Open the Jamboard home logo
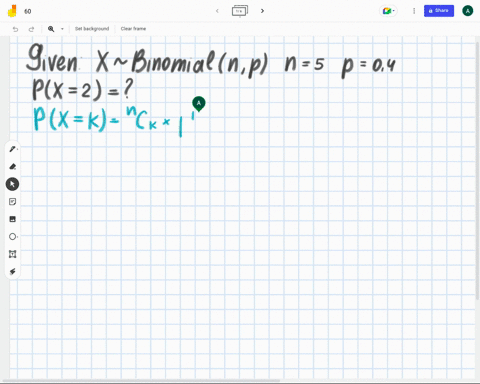This screenshot has width=480, height=384. [12, 11]
